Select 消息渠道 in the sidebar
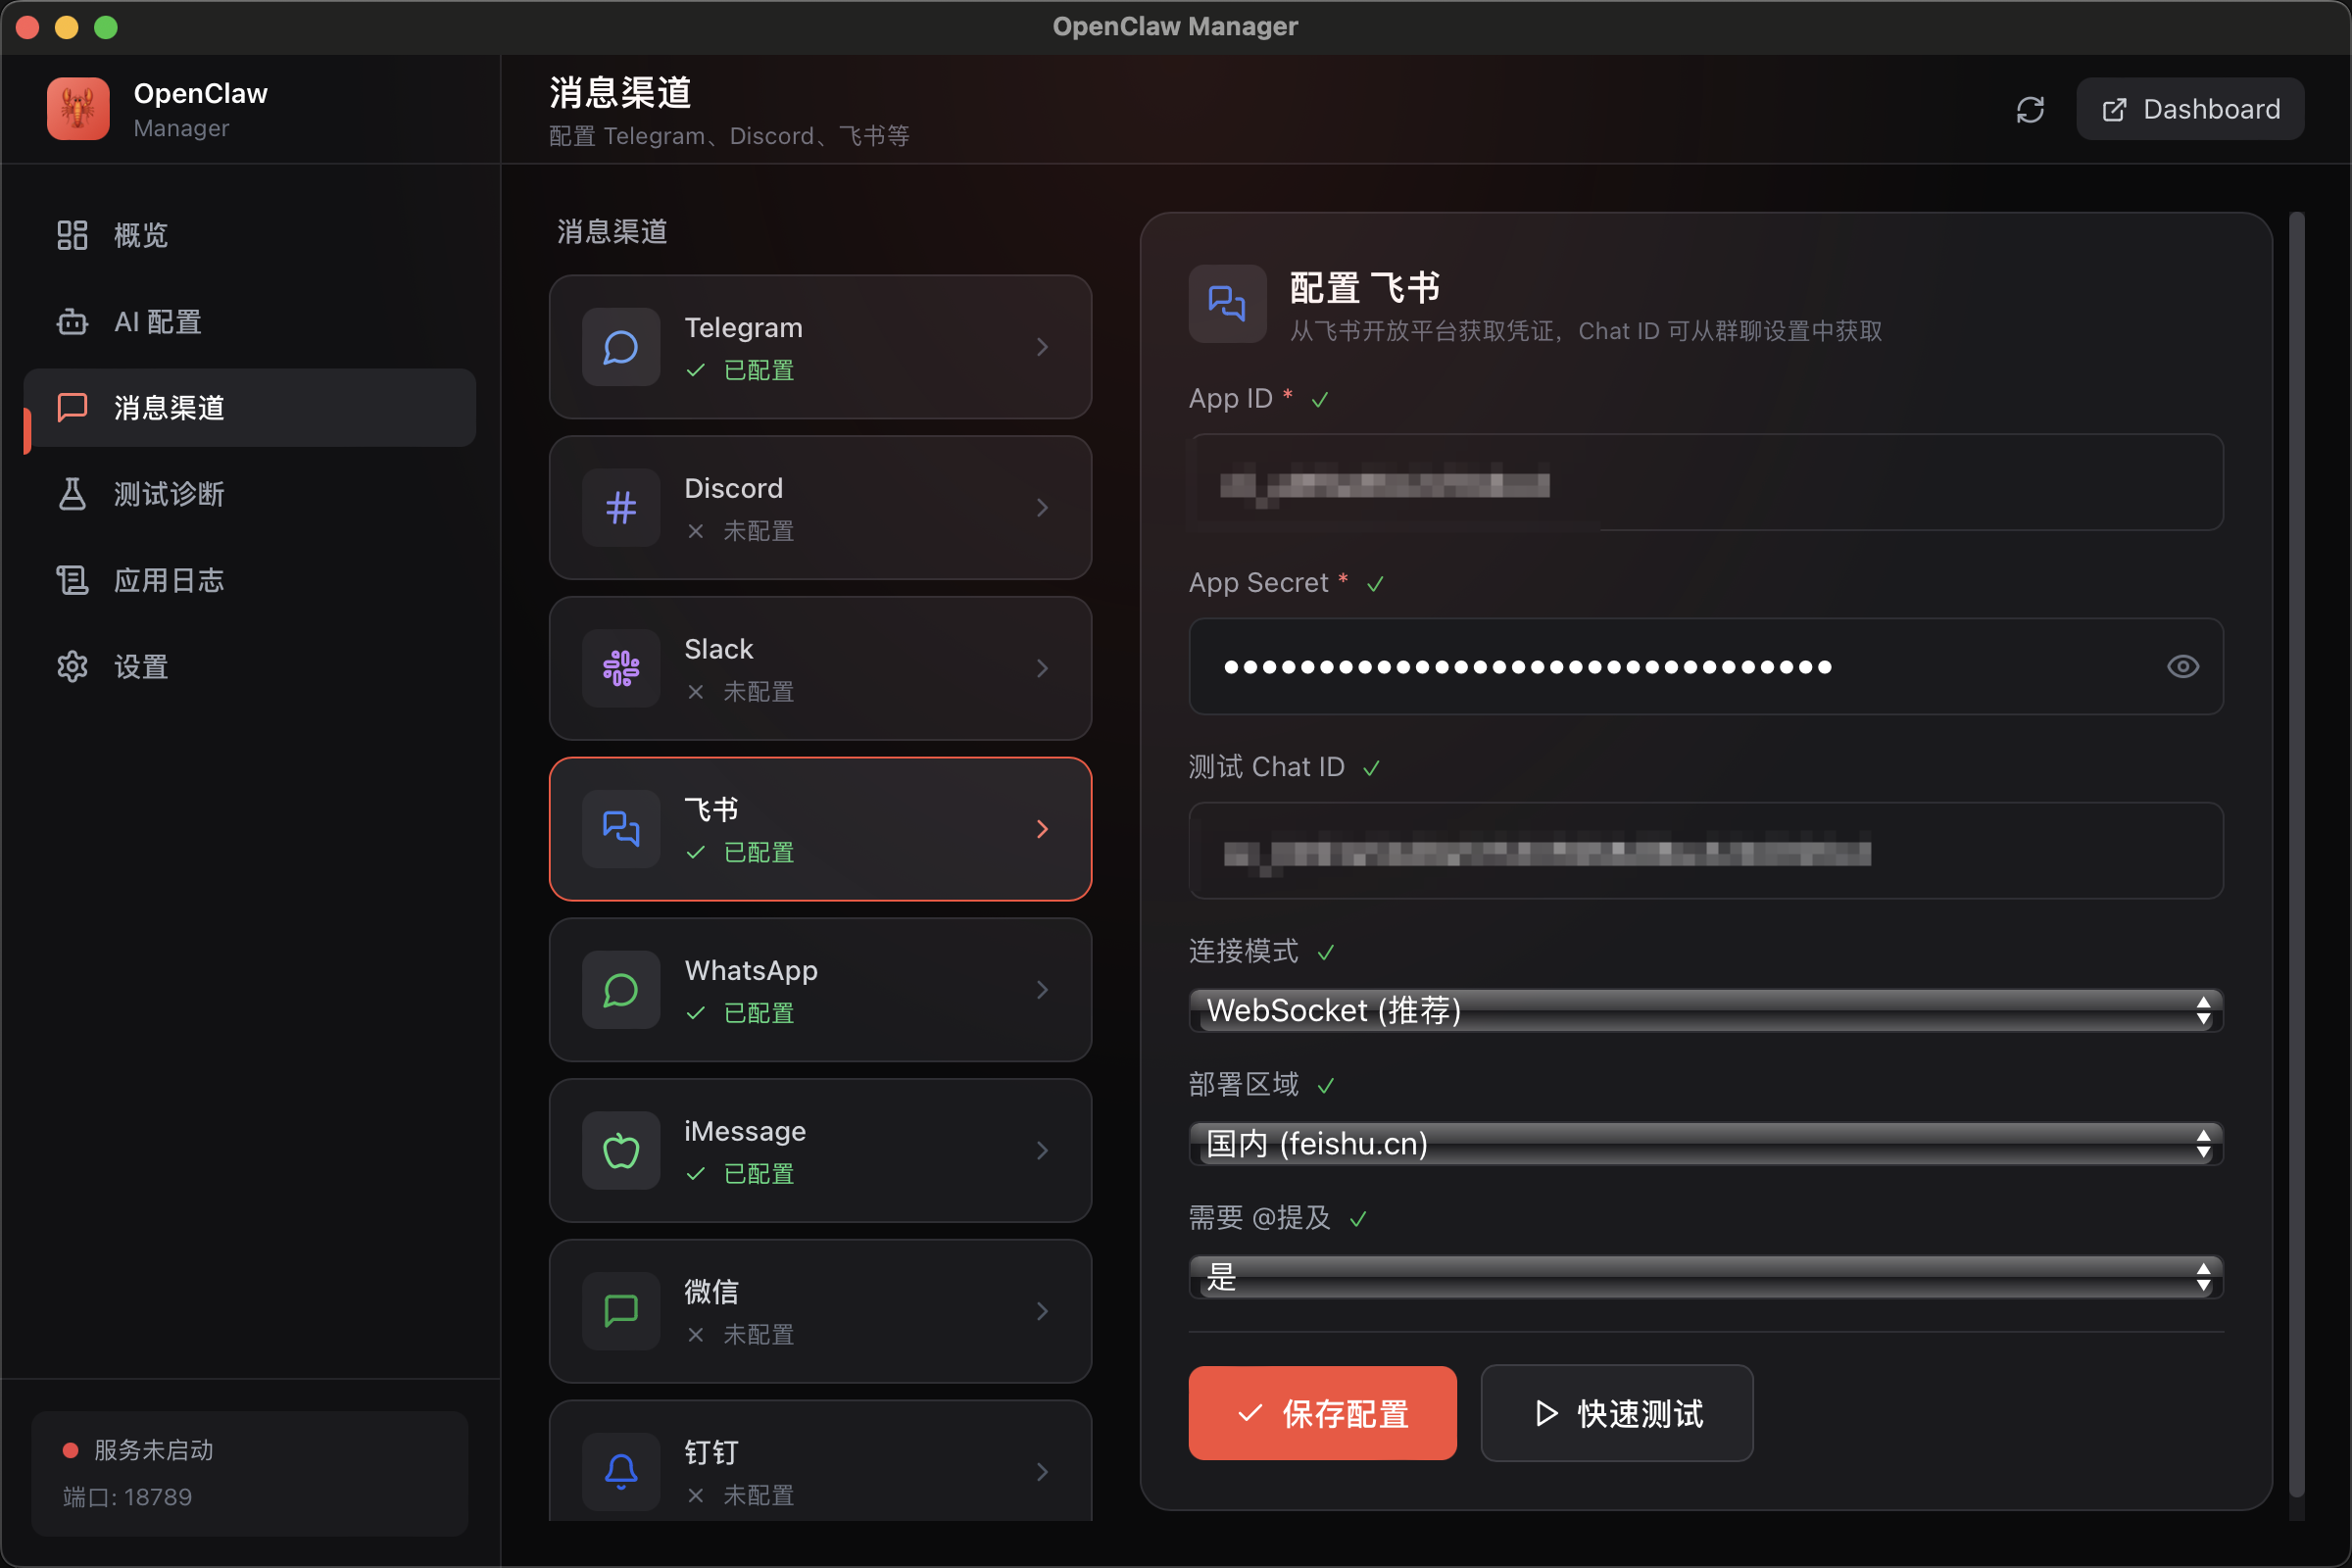The width and height of the screenshot is (2352, 1568). pyautogui.click(x=249, y=408)
